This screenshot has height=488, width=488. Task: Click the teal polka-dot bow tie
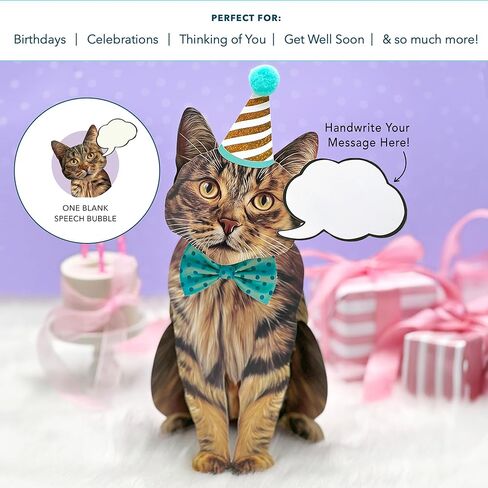pyautogui.click(x=229, y=273)
